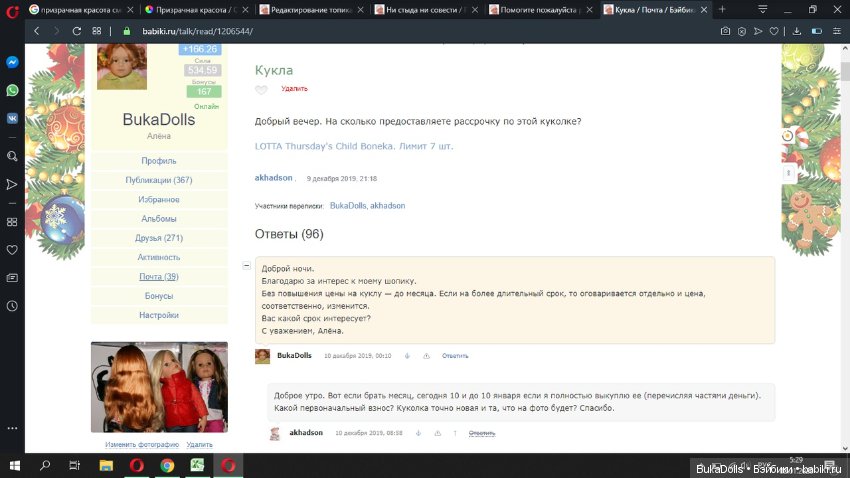Collapse the first reply with minus button

246,266
